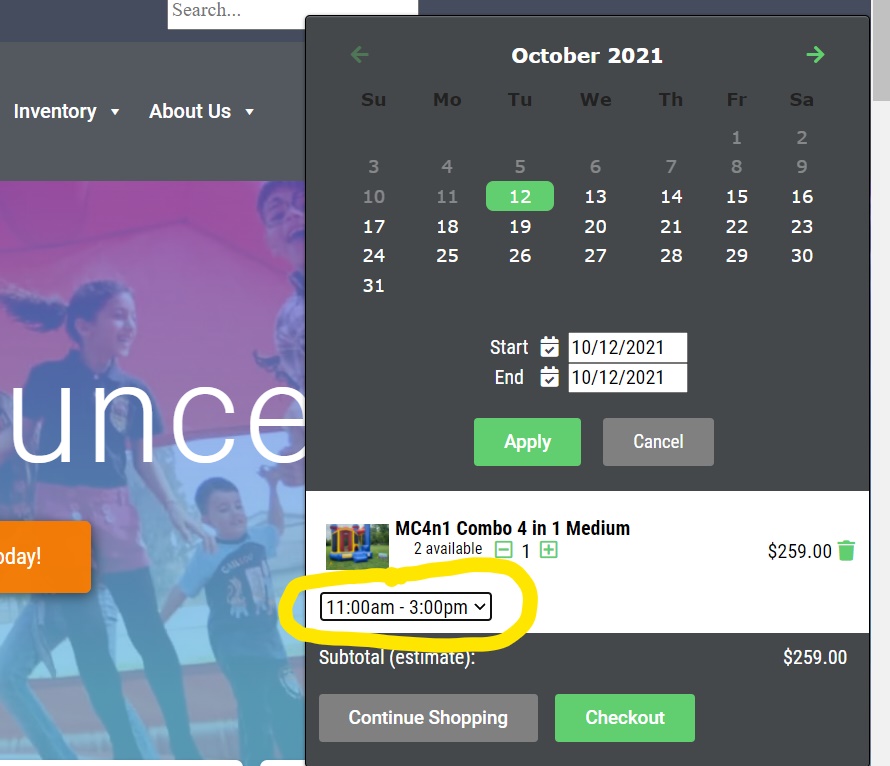Open the 11:00am - 3:00pm time dropdown
Image resolution: width=890 pixels, height=766 pixels.
[406, 607]
